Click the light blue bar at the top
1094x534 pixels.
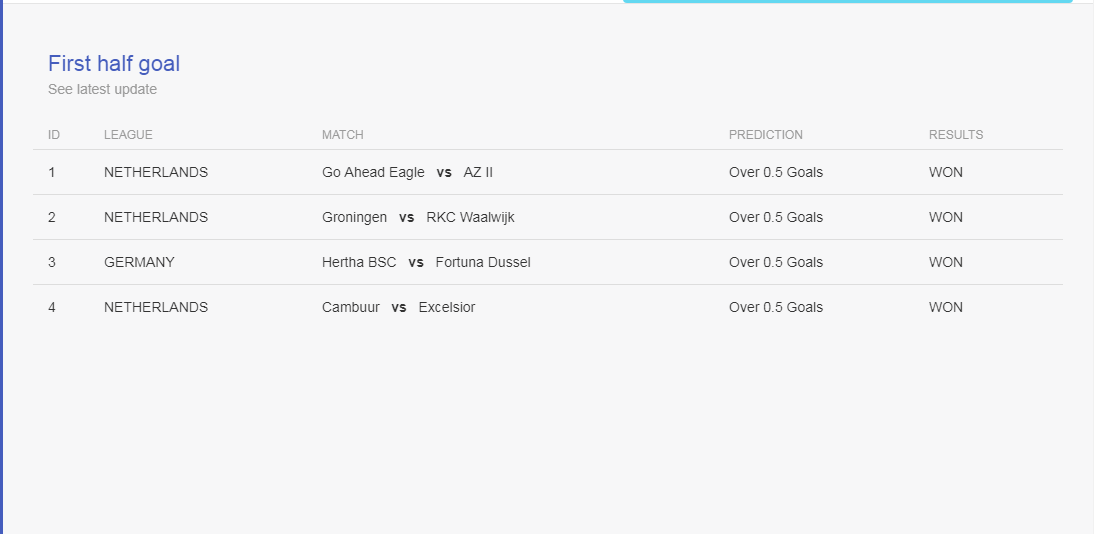pos(848,1)
